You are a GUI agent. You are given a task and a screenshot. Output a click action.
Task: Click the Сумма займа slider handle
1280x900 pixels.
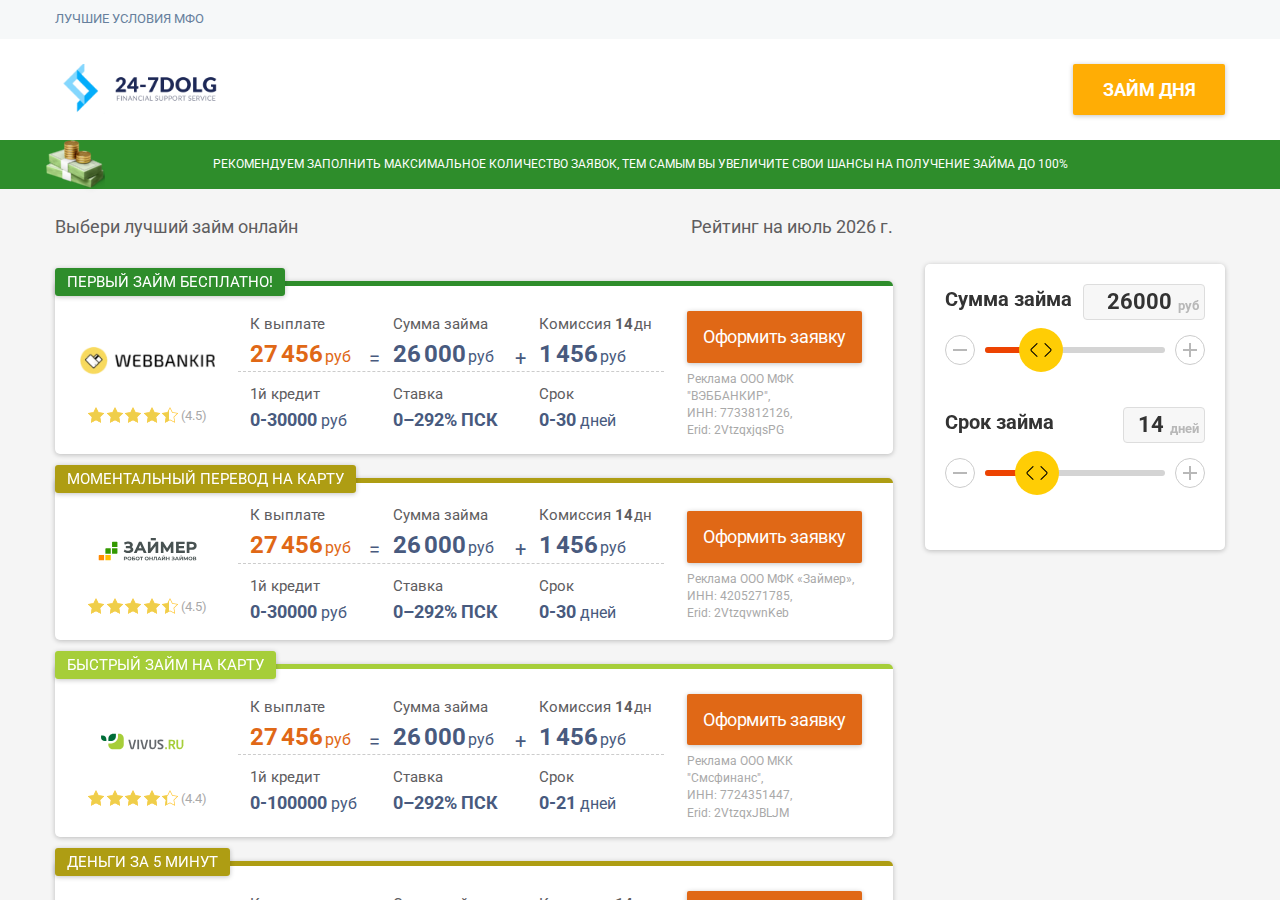1041,350
